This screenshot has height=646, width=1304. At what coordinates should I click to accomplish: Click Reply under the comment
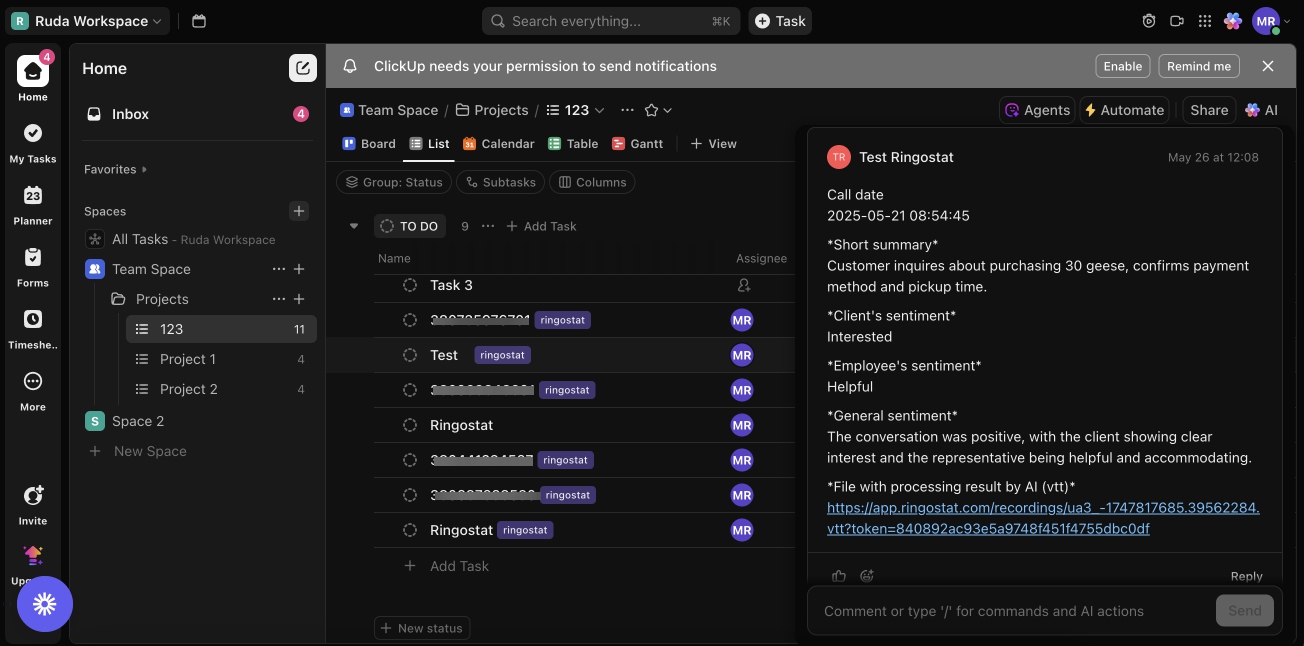click(x=1246, y=576)
